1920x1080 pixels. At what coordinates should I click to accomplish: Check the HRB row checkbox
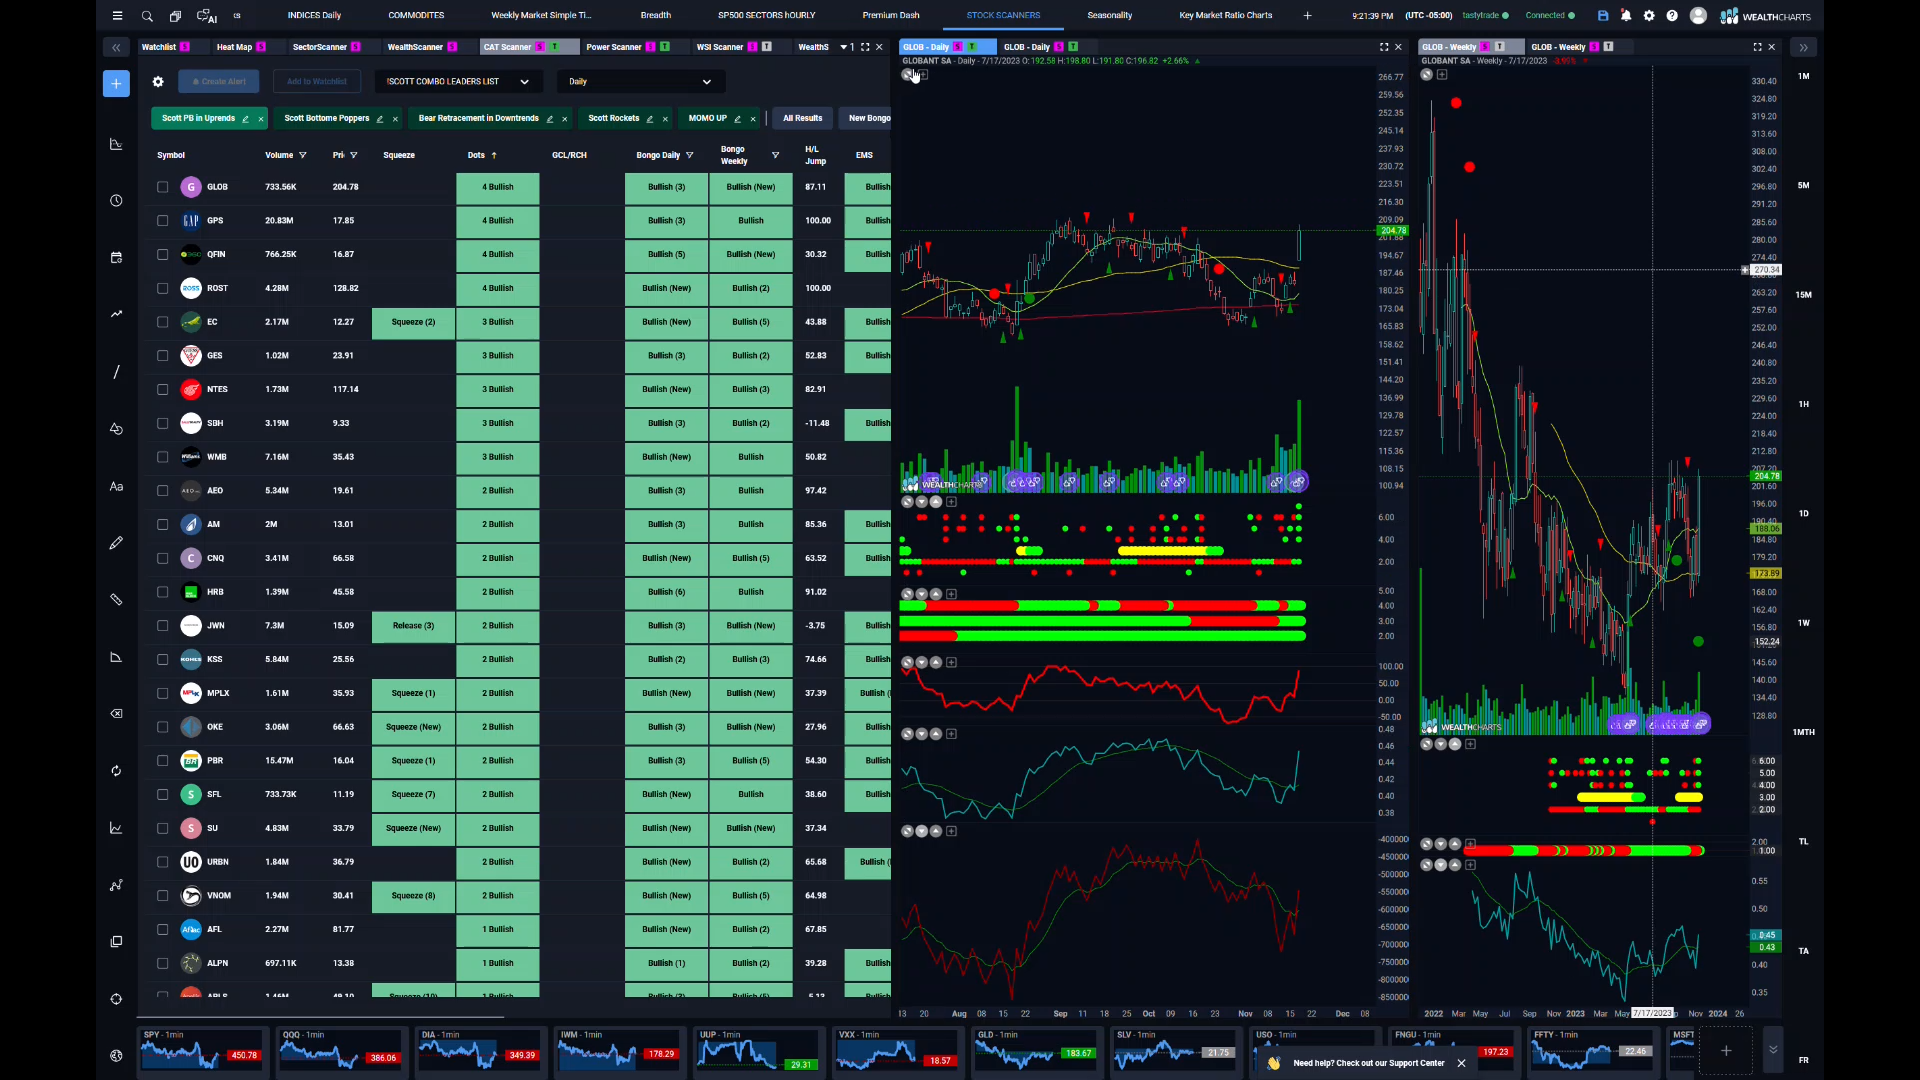tap(163, 592)
